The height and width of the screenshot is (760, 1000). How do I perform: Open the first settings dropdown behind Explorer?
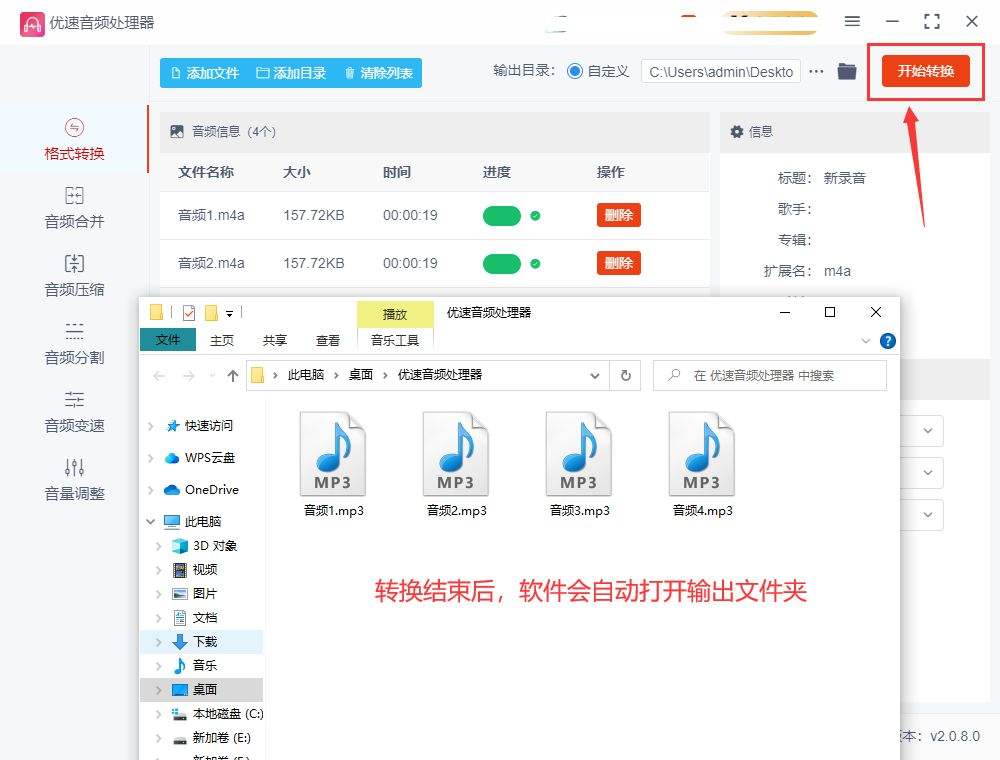point(928,430)
